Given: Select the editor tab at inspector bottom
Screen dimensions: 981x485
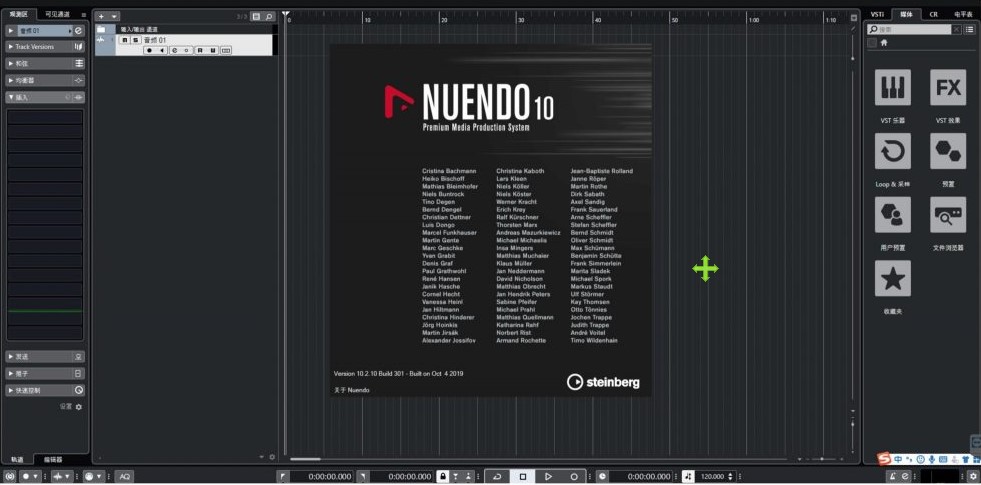Looking at the screenshot, I should tap(53, 459).
